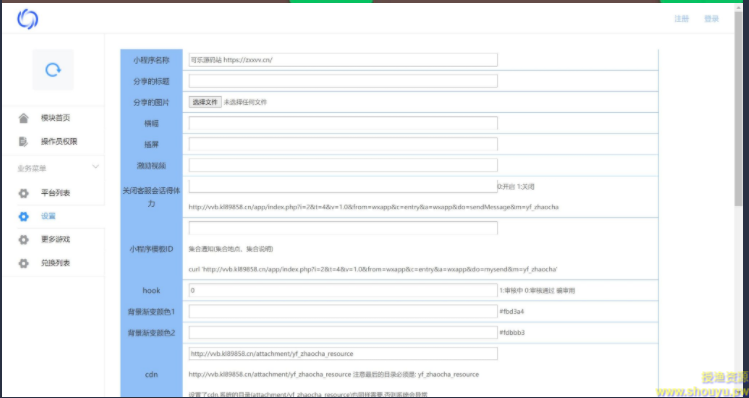749x398 pixels.
Task: Click the document icon beside 操作员权限
Action: click(x=23, y=141)
